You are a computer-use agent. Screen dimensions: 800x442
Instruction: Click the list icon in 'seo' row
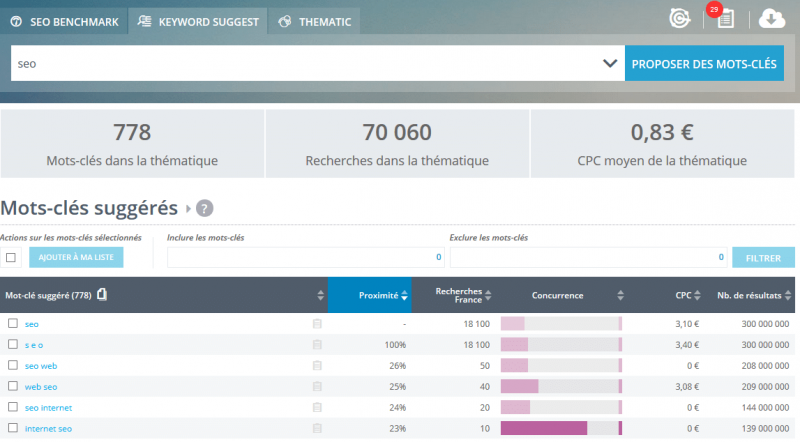point(317,324)
